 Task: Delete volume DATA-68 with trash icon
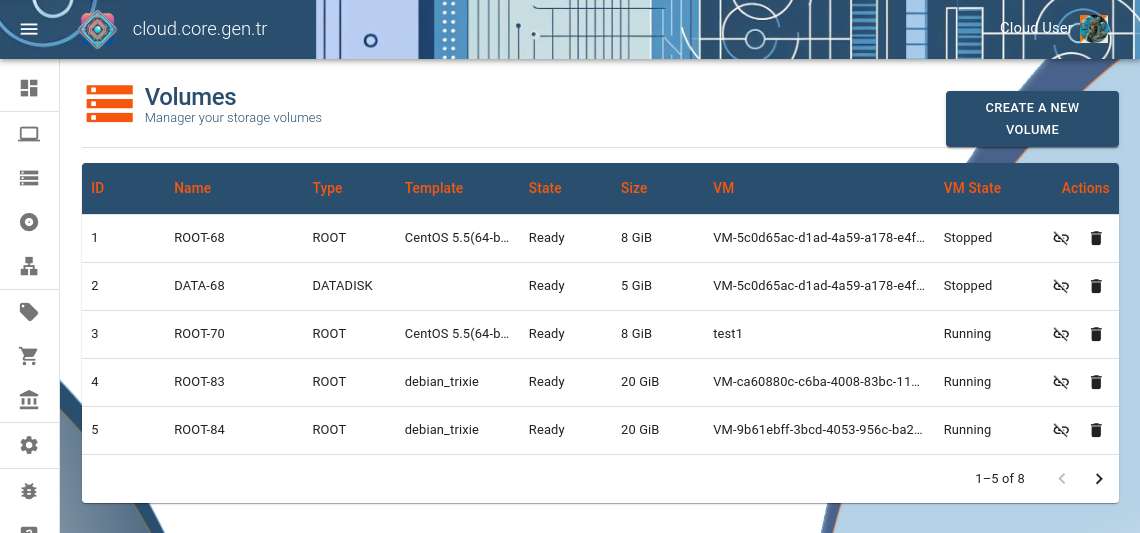tap(1096, 286)
